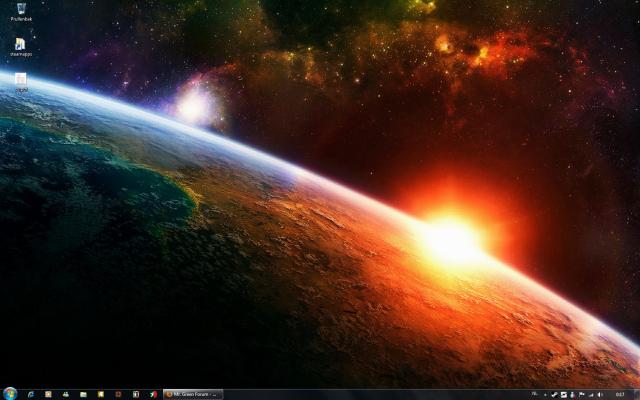
Task: Click the Show Desktop strip at taskbar end
Action: pyautogui.click(x=637, y=394)
